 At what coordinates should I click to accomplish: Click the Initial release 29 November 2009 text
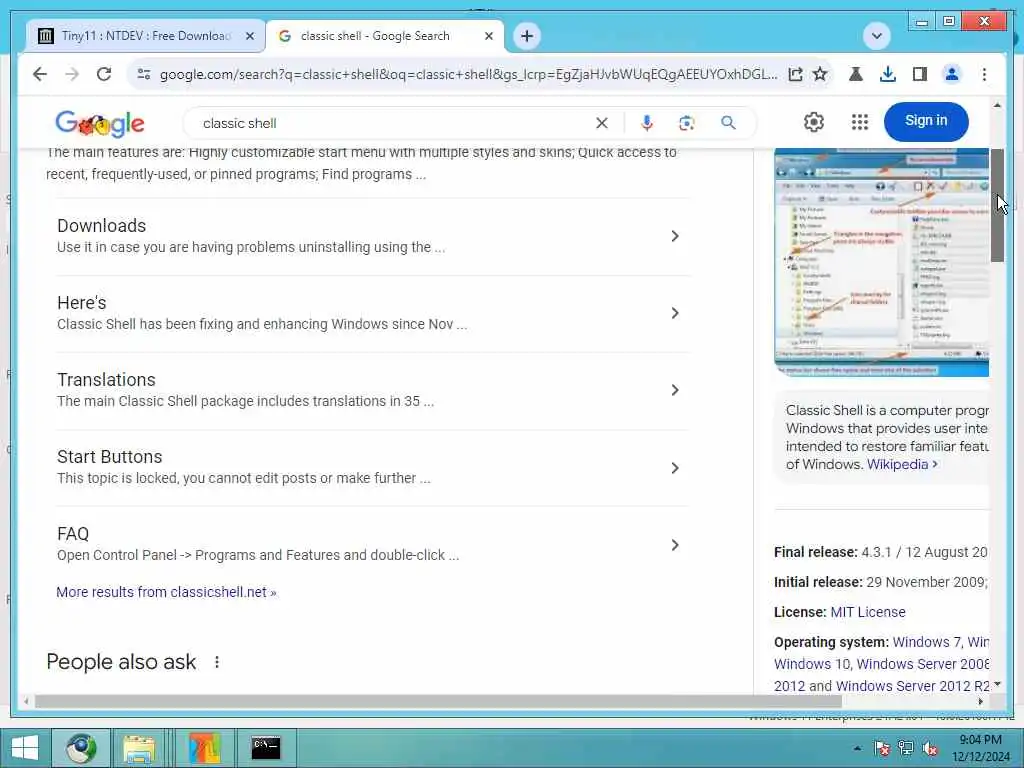coord(881,583)
